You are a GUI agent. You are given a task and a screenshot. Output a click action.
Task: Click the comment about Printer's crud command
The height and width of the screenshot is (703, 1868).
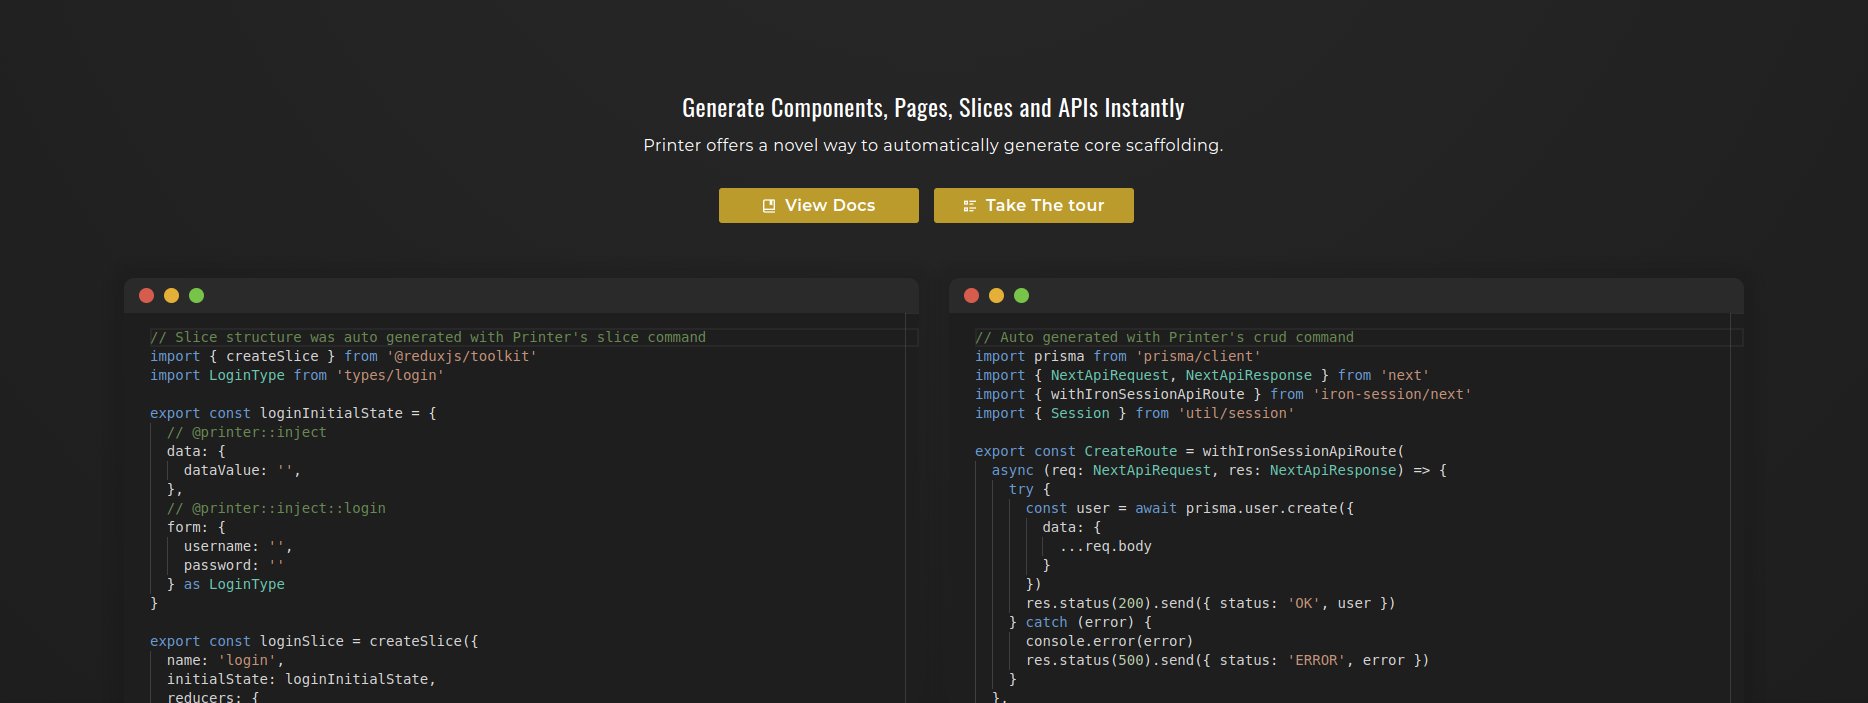click(x=1164, y=337)
